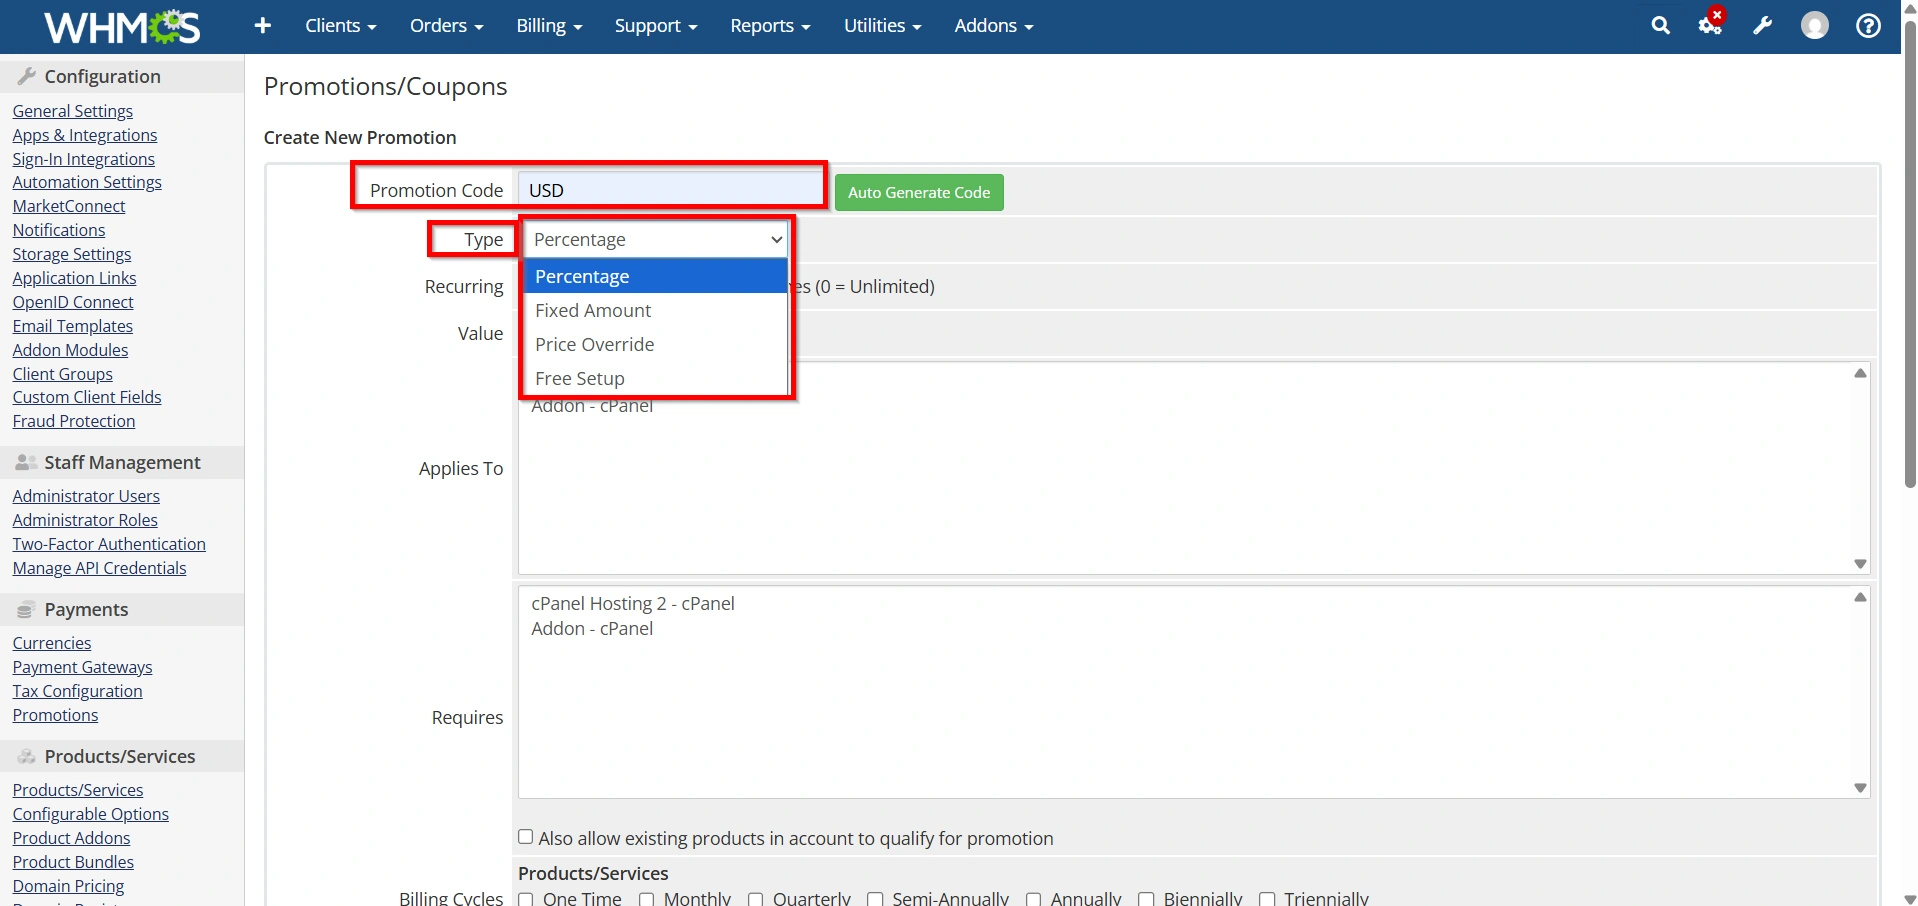1918x906 pixels.
Task: Open the Support menu
Action: click(656, 26)
